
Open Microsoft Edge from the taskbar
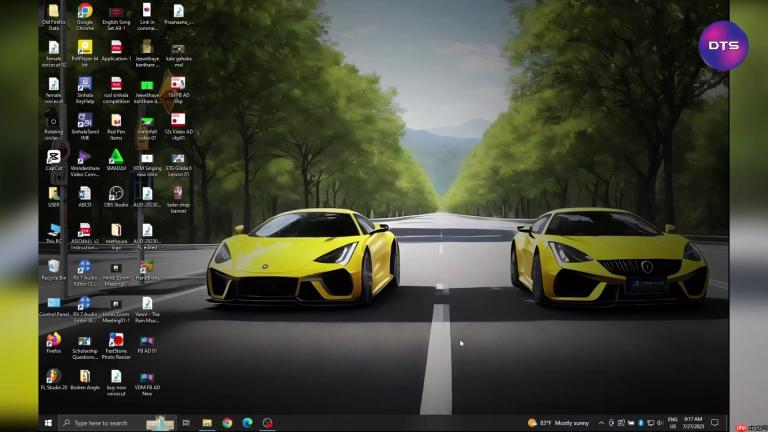pos(247,423)
